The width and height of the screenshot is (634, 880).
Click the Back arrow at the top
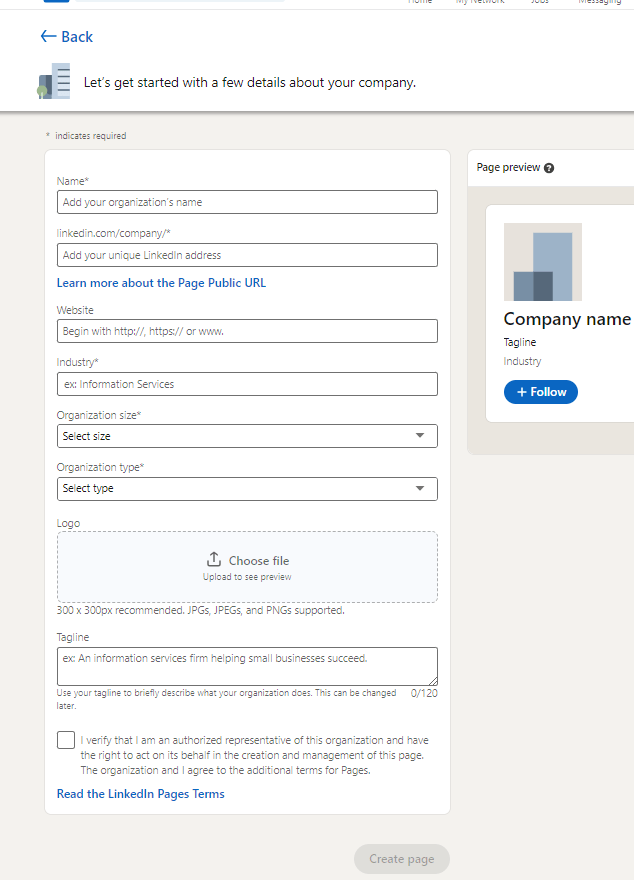[x=48, y=36]
